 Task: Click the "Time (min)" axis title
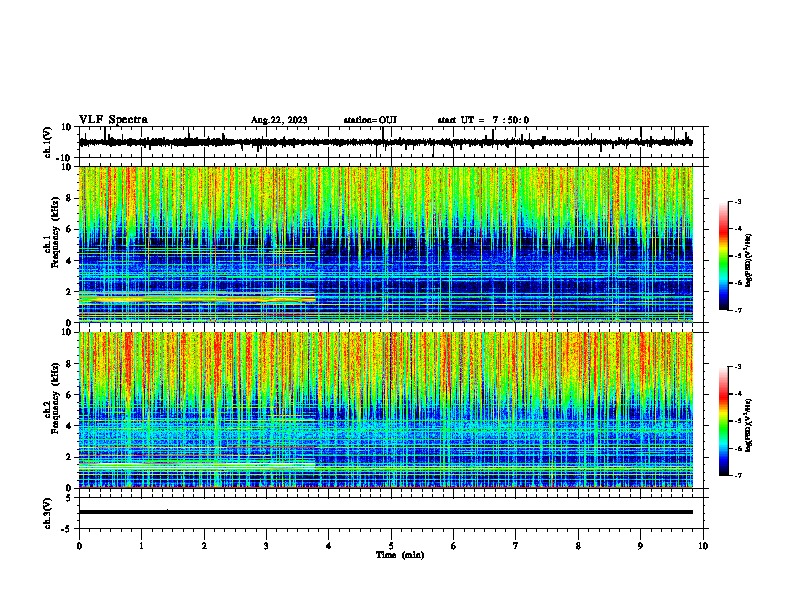[400, 555]
